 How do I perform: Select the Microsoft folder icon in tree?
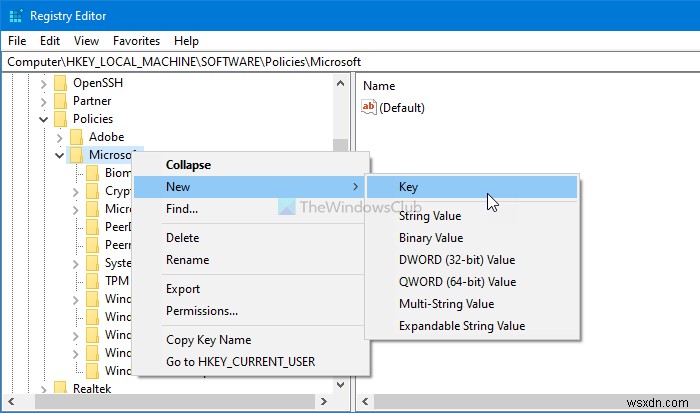coord(76,155)
